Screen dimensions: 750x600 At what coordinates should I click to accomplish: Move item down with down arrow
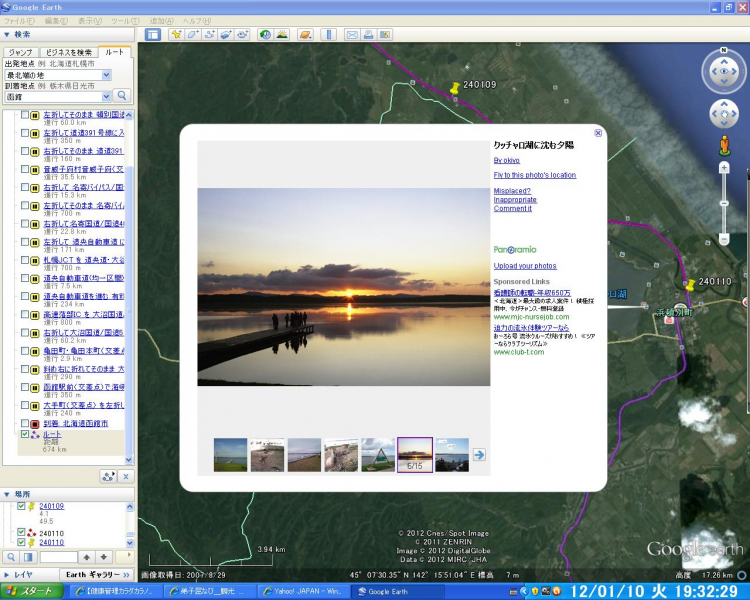pos(104,557)
